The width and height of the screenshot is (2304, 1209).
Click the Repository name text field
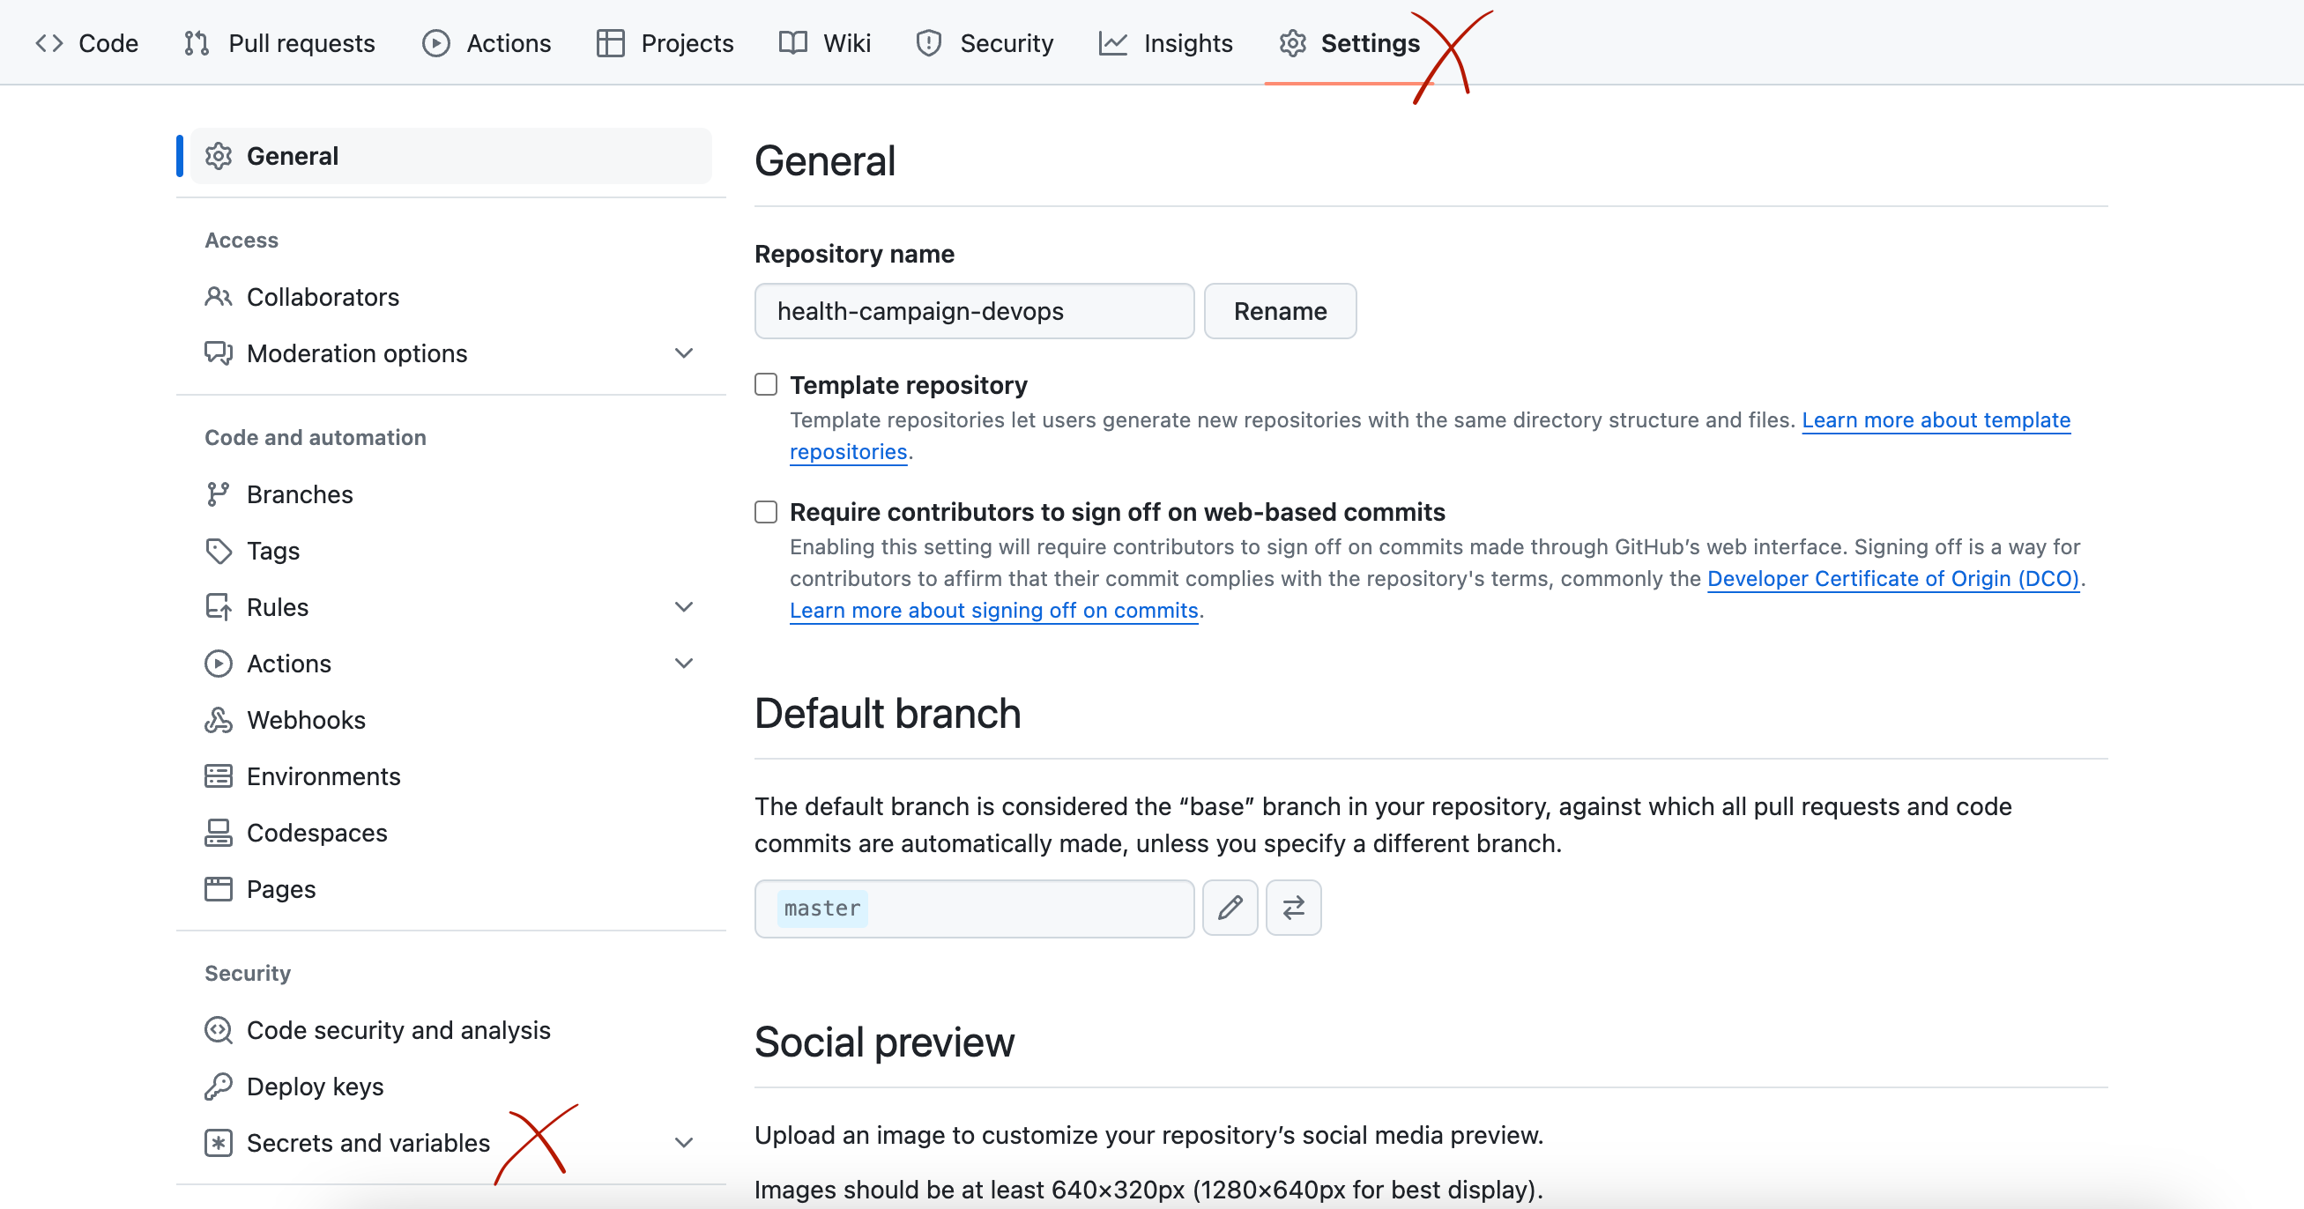(973, 311)
